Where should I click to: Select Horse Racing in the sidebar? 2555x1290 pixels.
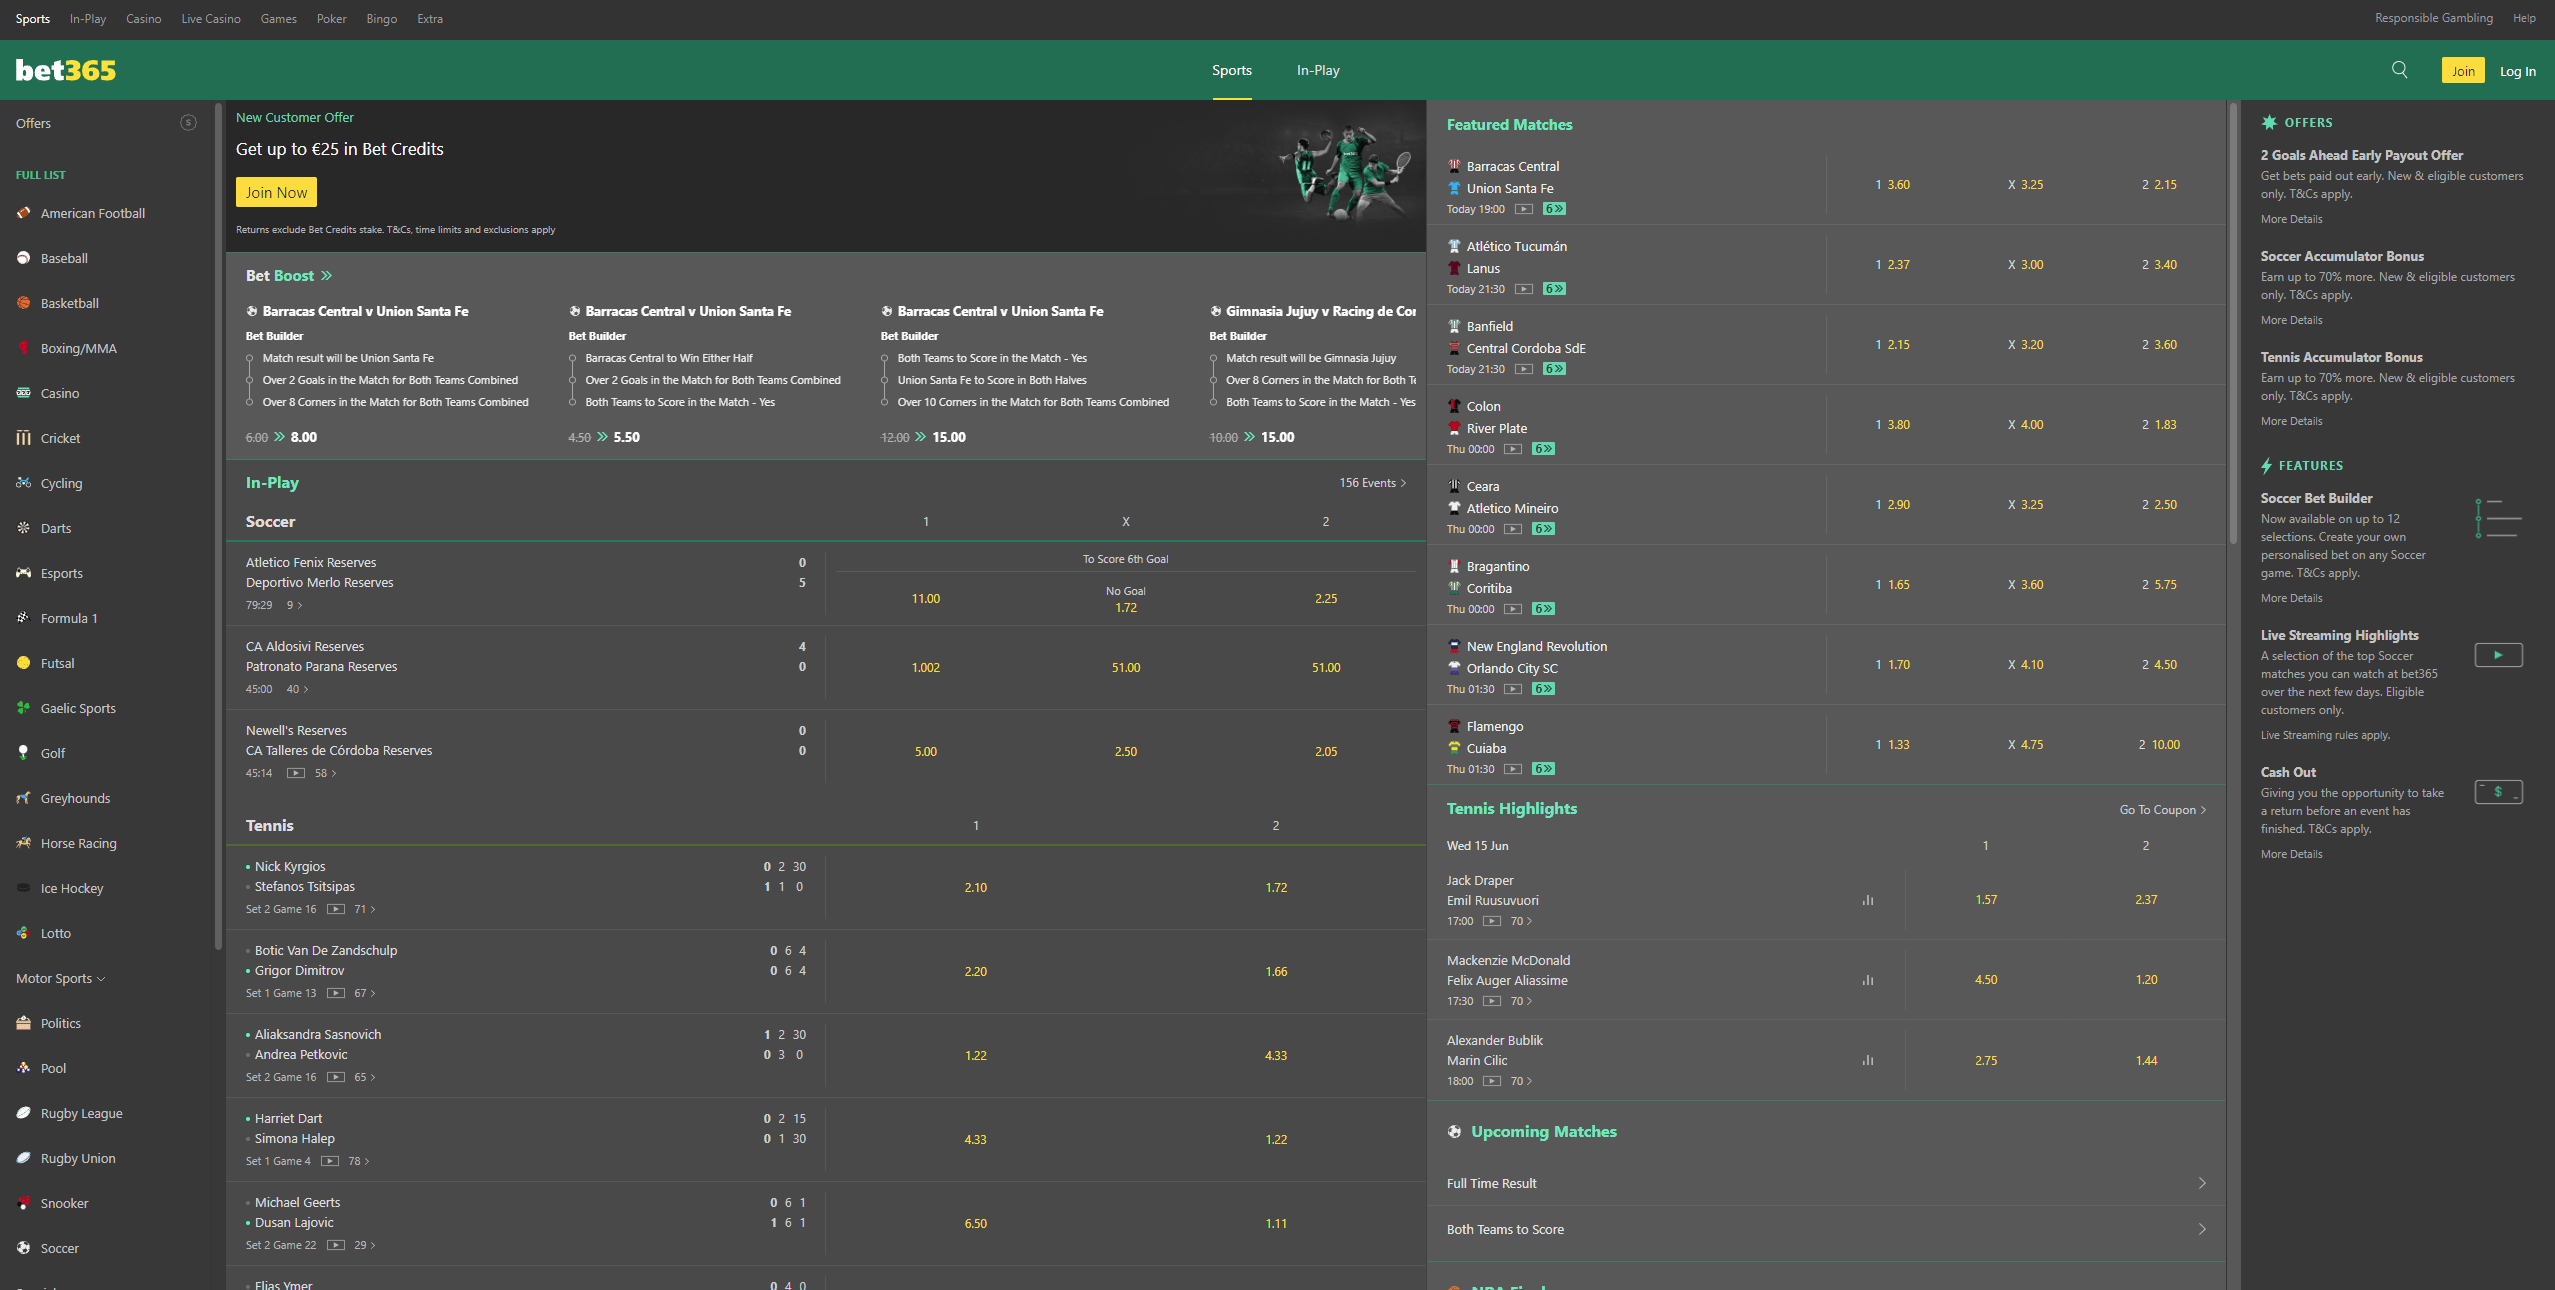77,843
